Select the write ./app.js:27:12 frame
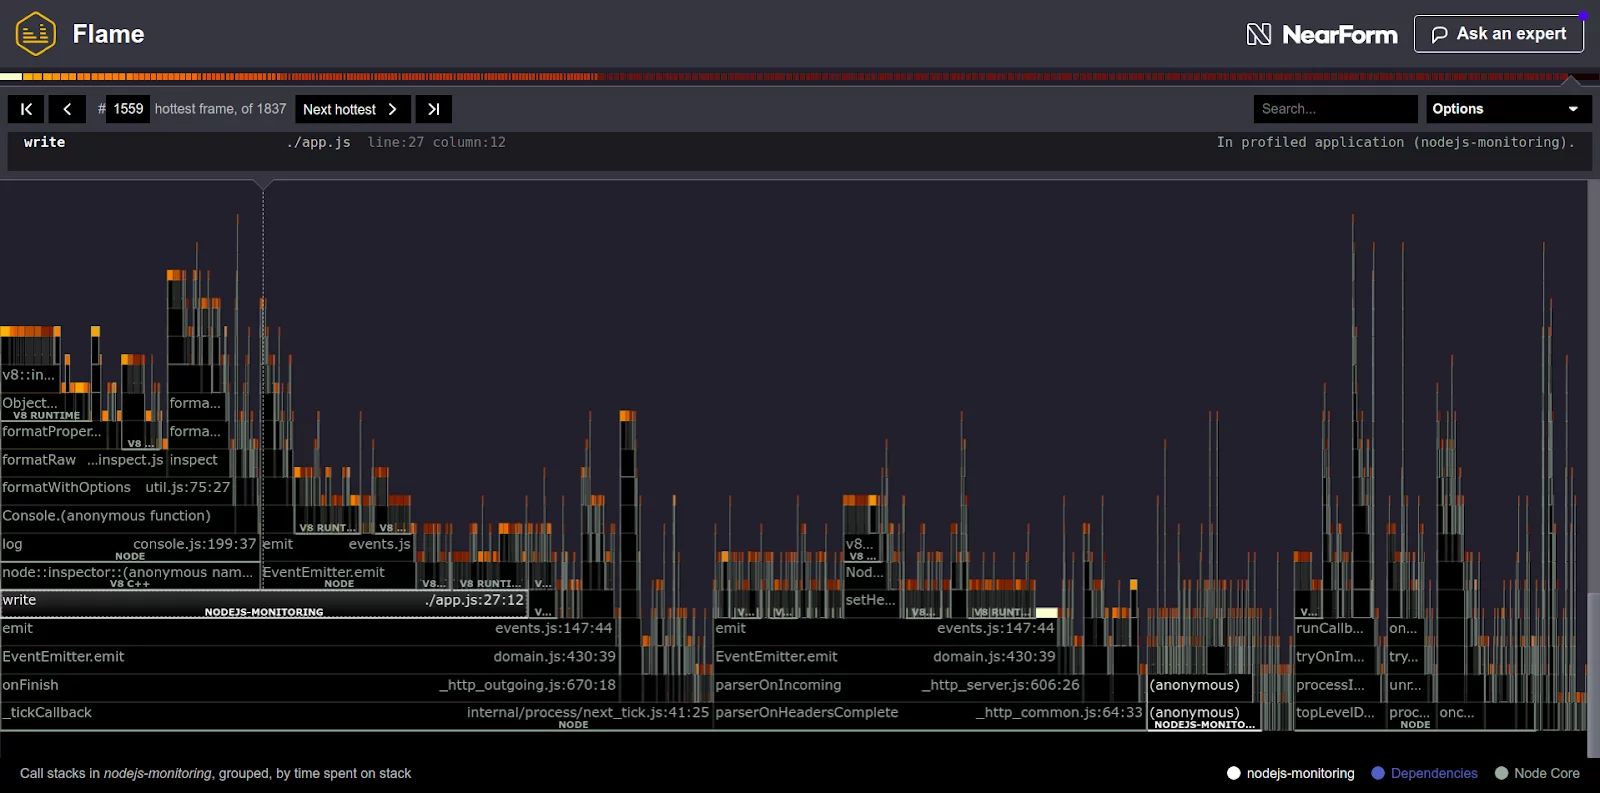Screen dimensions: 1600x793 [x=264, y=604]
